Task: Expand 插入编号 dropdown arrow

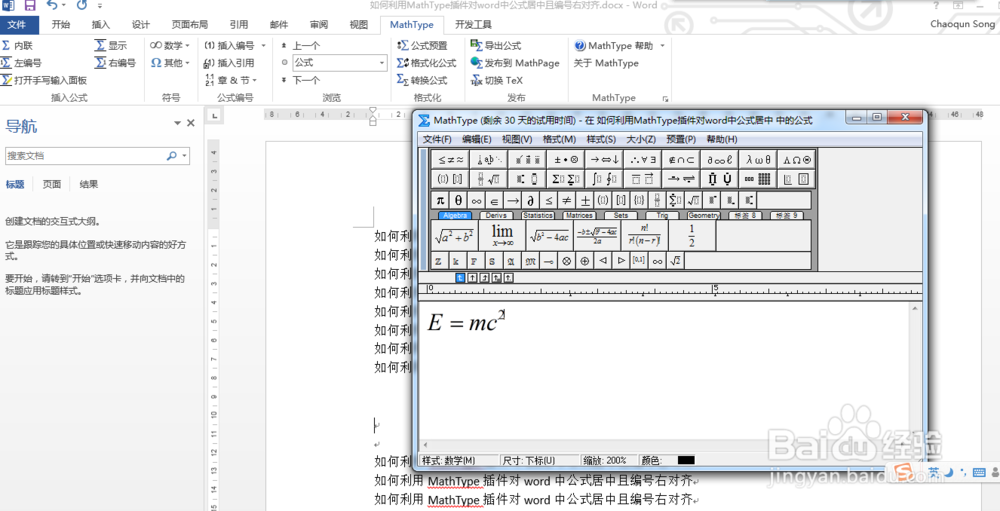Action: 263,46
